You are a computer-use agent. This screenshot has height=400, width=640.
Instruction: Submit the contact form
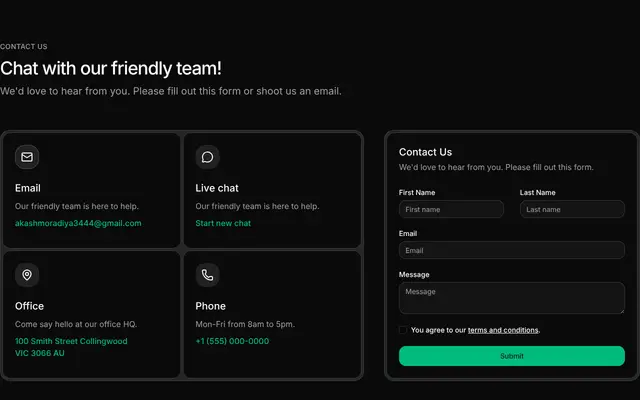coord(512,356)
